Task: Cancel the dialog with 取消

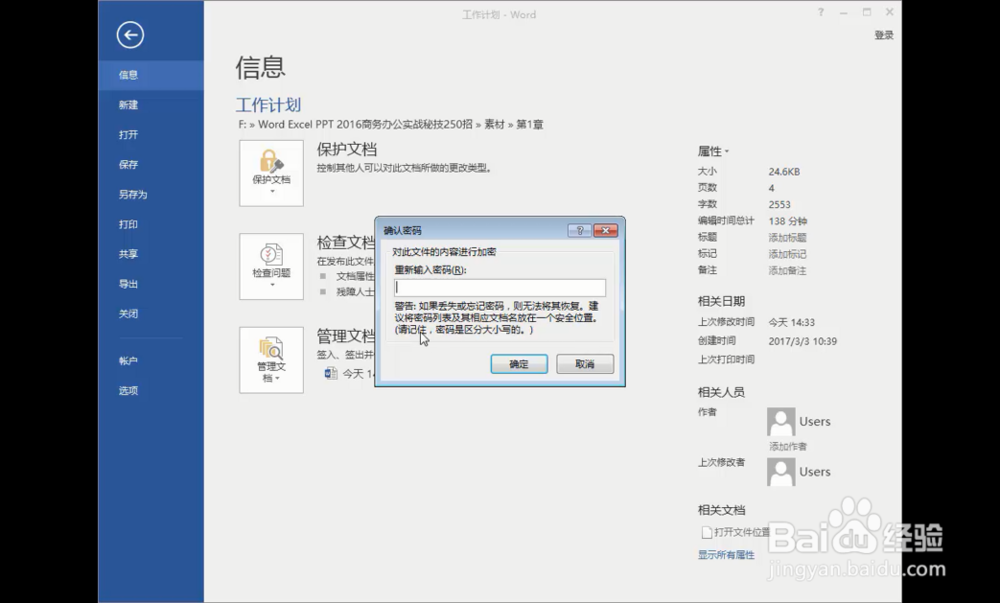Action: [x=584, y=364]
